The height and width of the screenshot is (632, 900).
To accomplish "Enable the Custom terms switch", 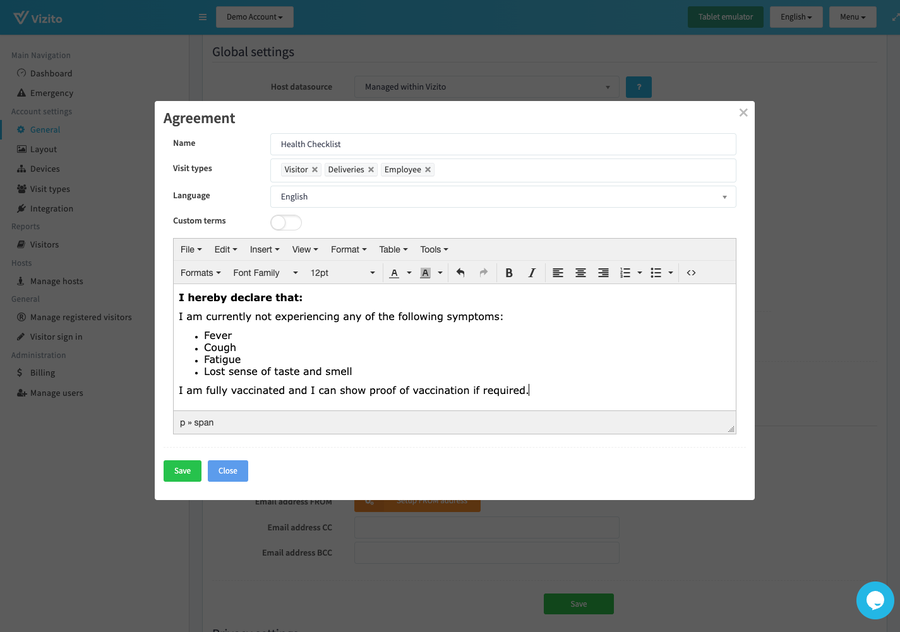I will click(x=286, y=222).
